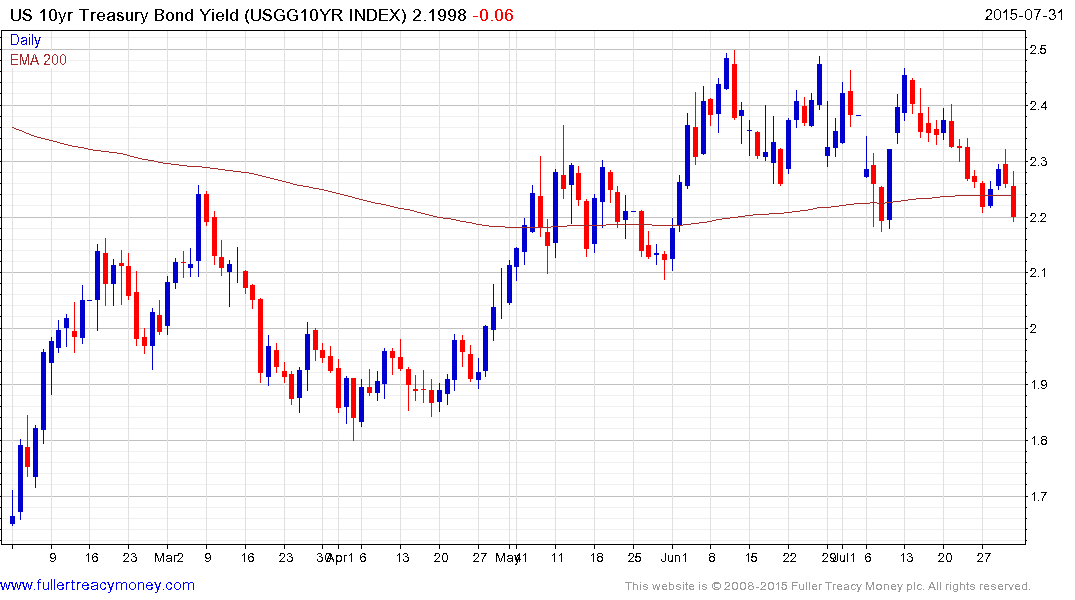Click the 2.3 y-axis label

[1038, 162]
